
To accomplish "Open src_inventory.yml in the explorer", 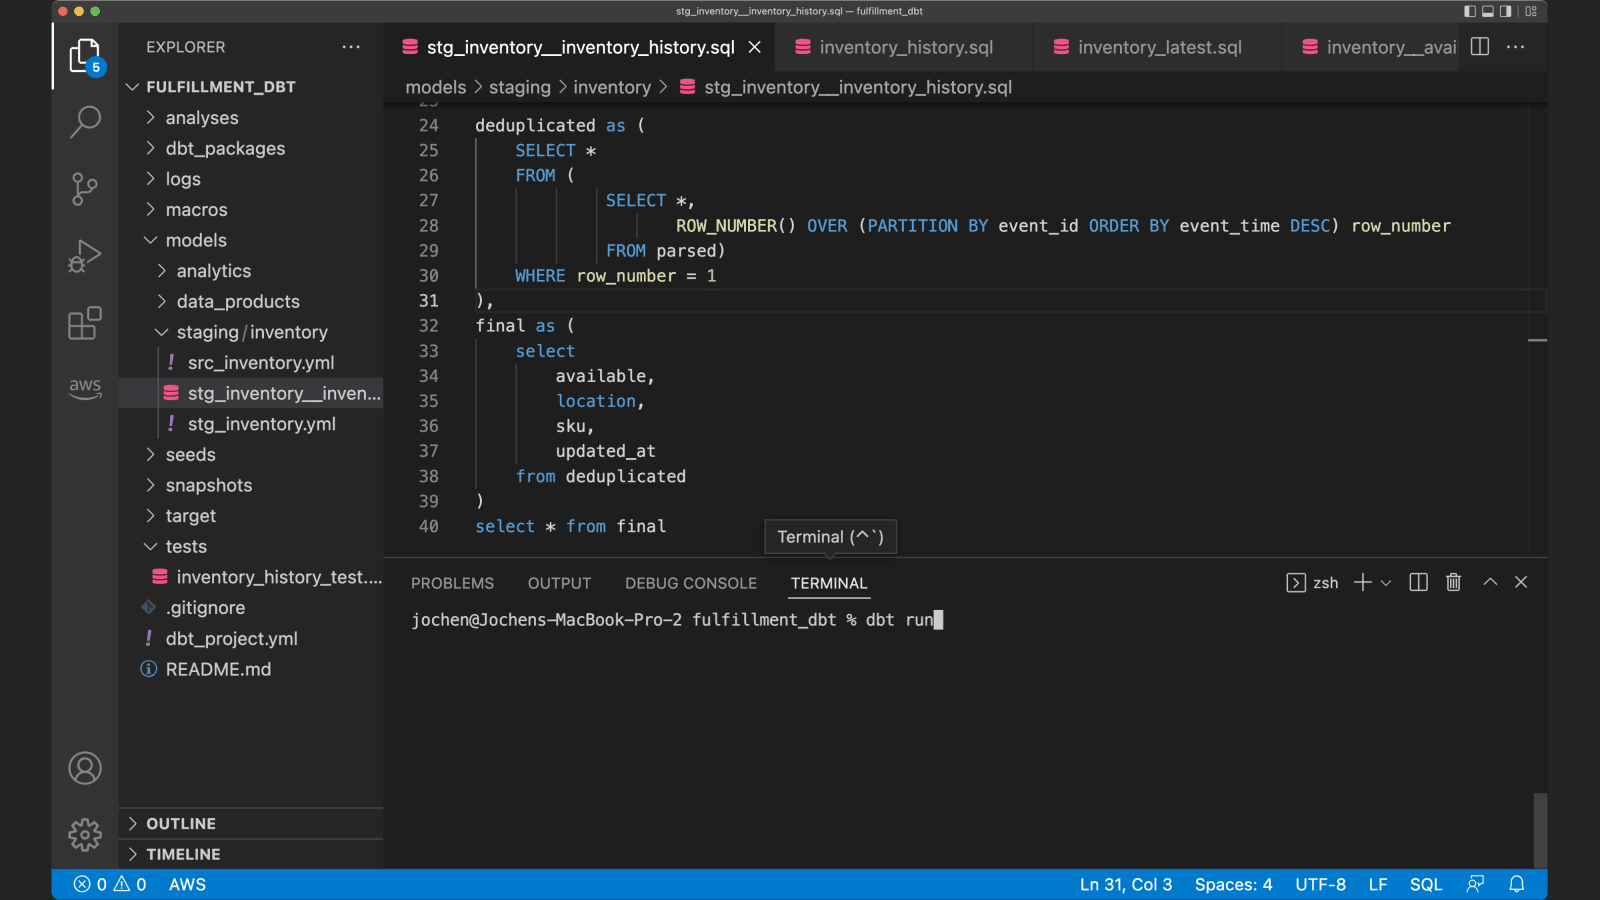I will pyautogui.click(x=250, y=363).
